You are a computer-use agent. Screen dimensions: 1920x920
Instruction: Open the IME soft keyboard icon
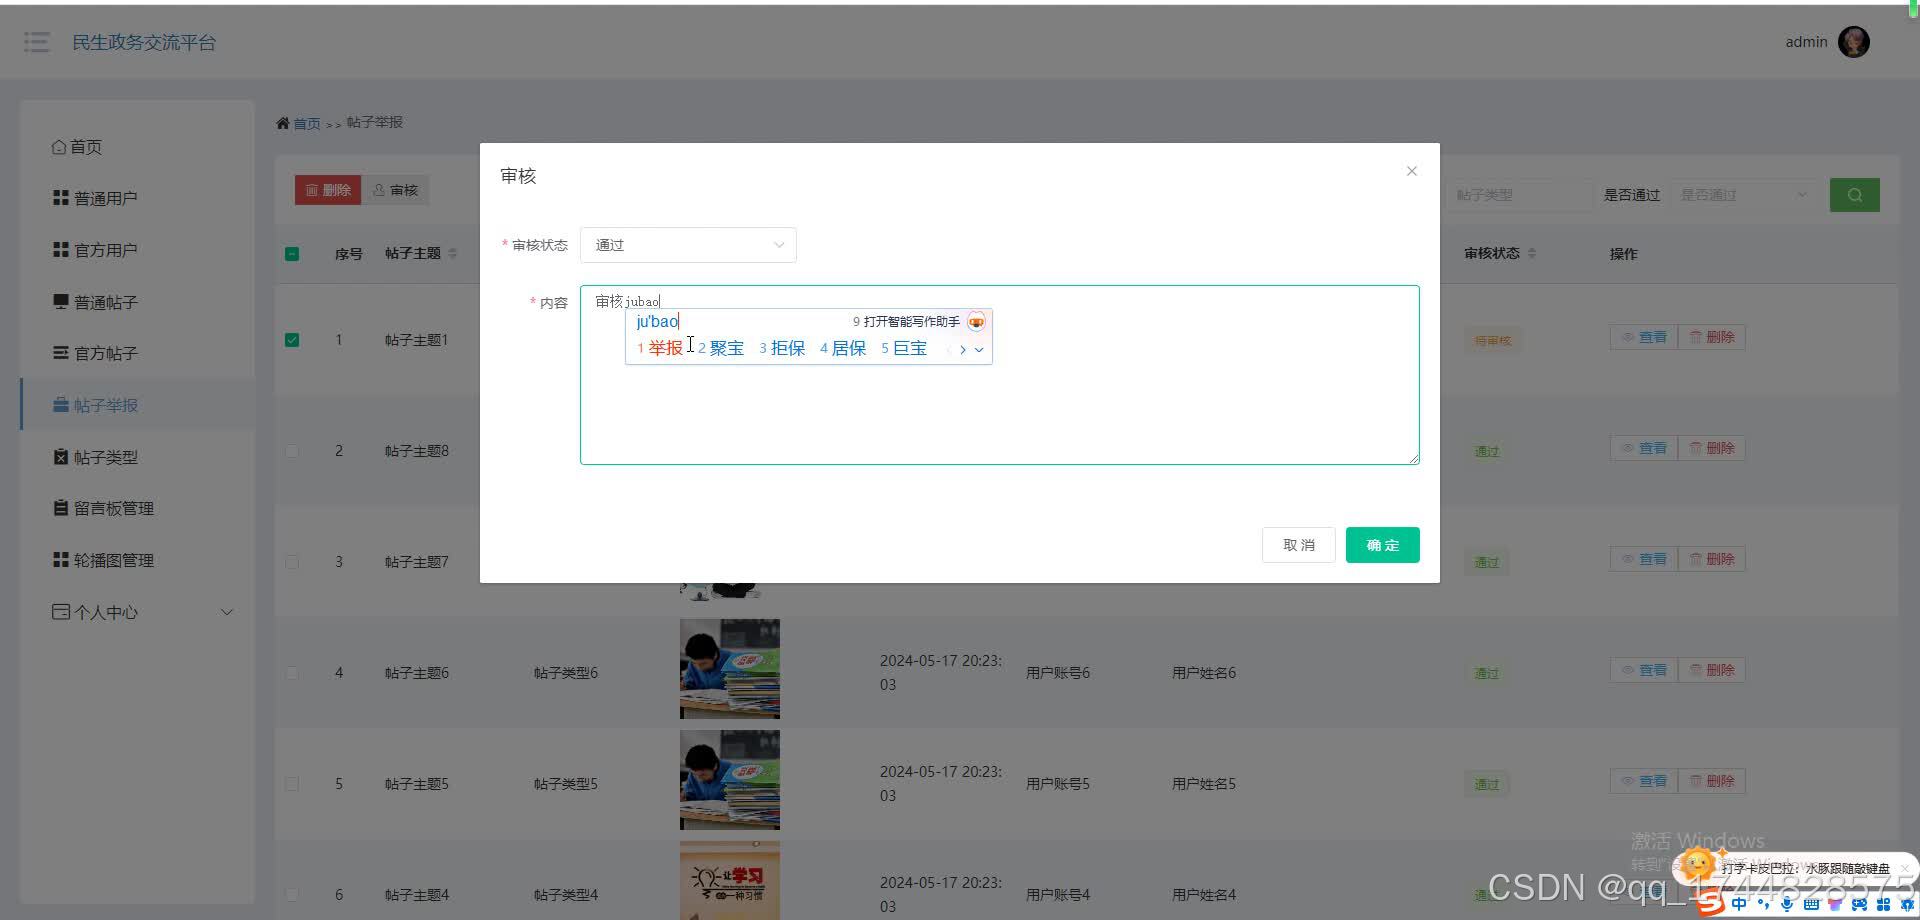[x=1811, y=904]
